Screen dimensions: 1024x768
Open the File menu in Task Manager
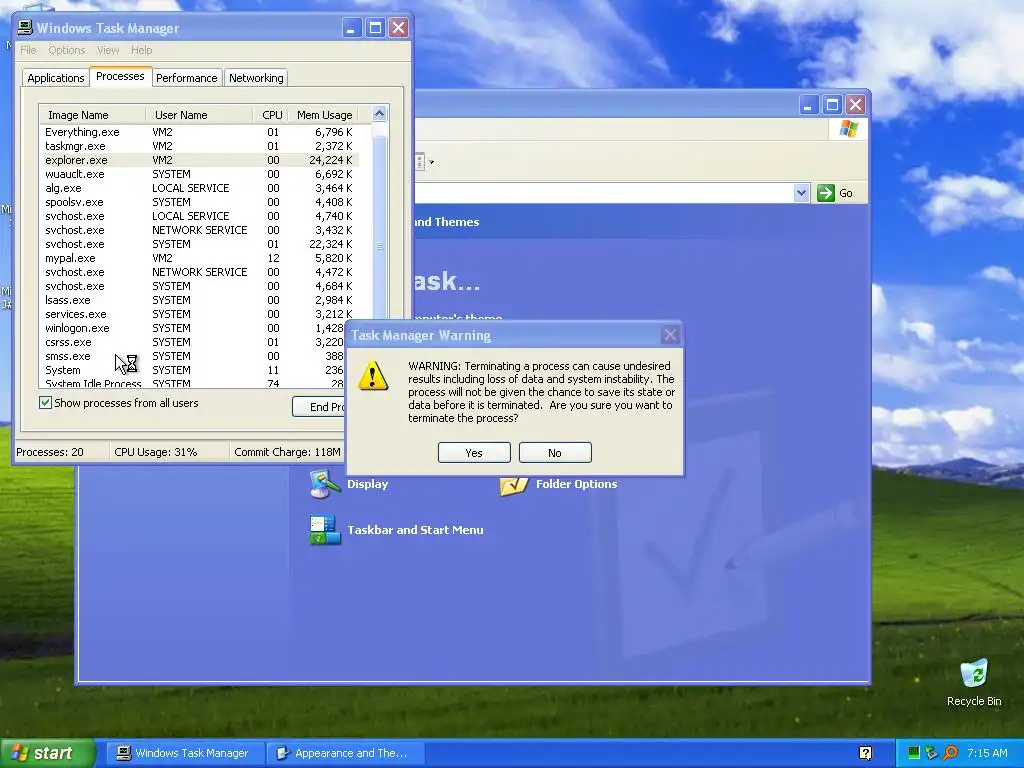coord(28,50)
